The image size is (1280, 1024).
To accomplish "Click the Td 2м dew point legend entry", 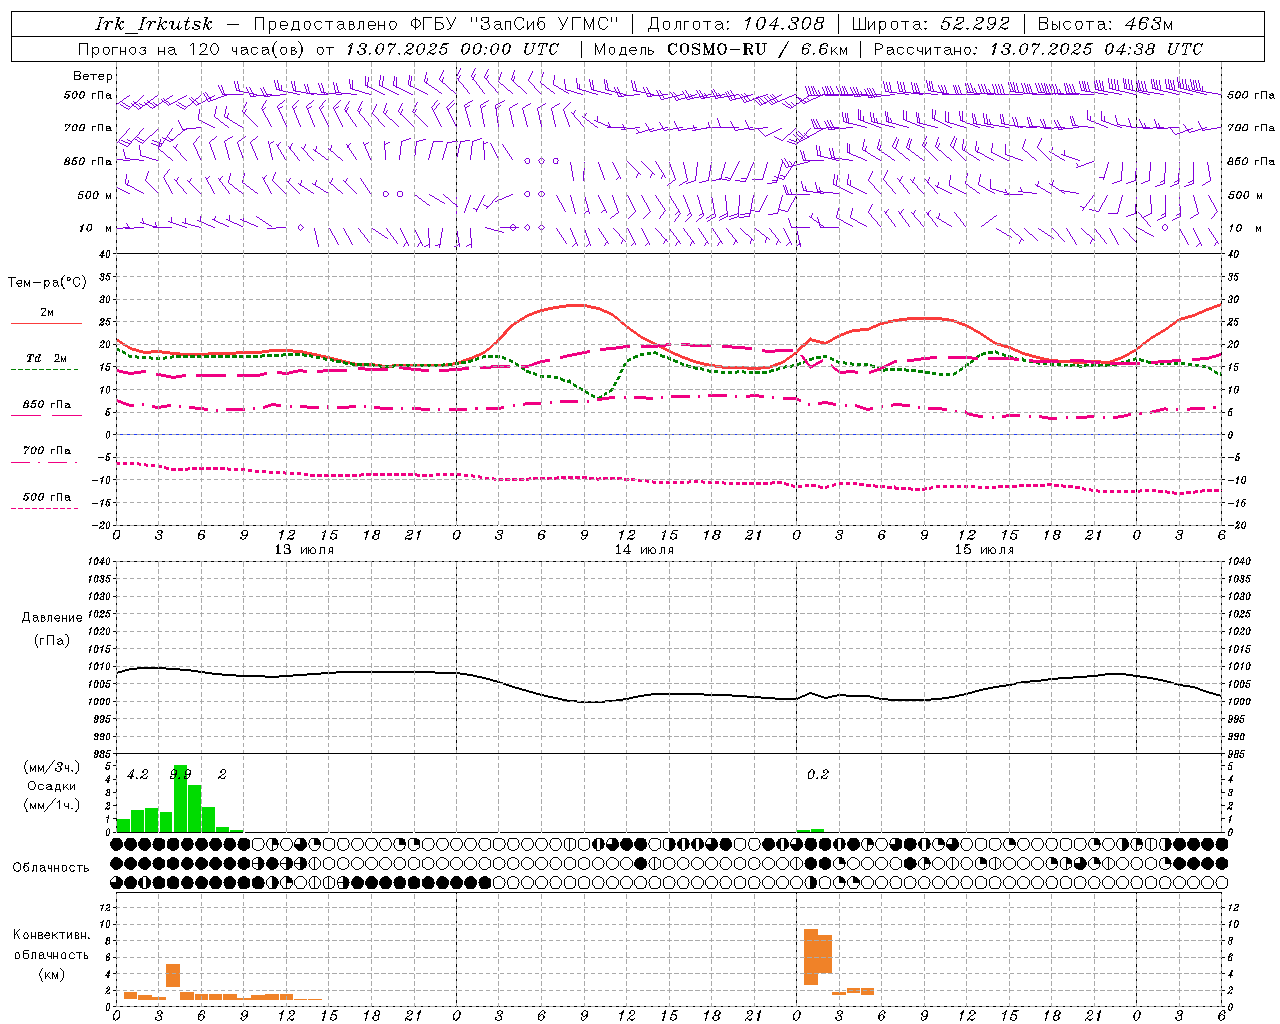I will coord(46,361).
